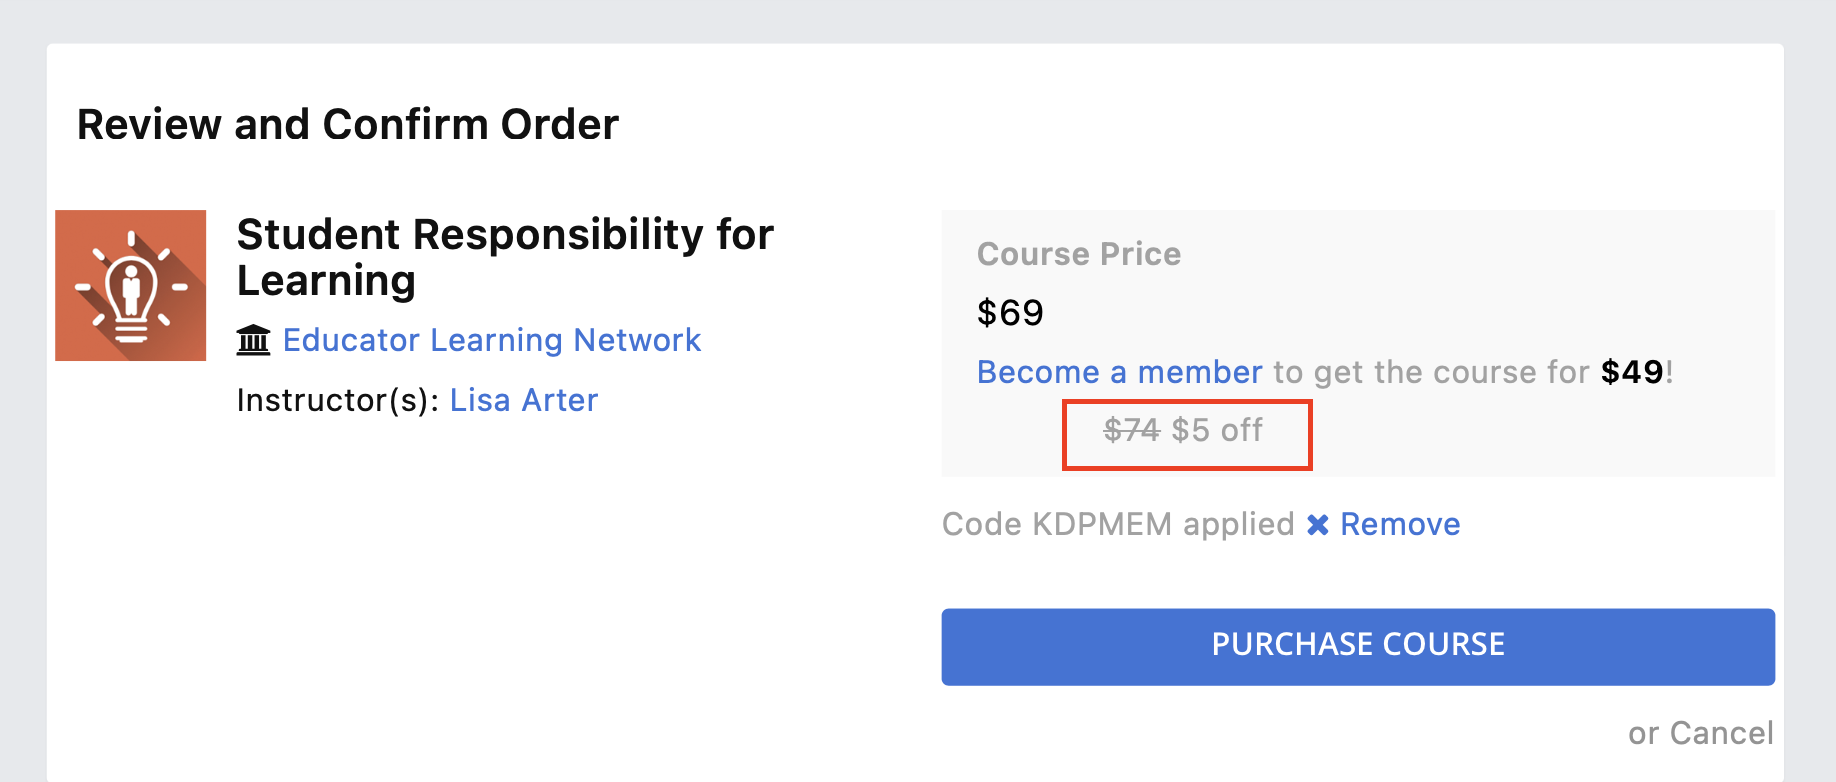
Task: Click the "to get the course for" text
Action: [1431, 372]
